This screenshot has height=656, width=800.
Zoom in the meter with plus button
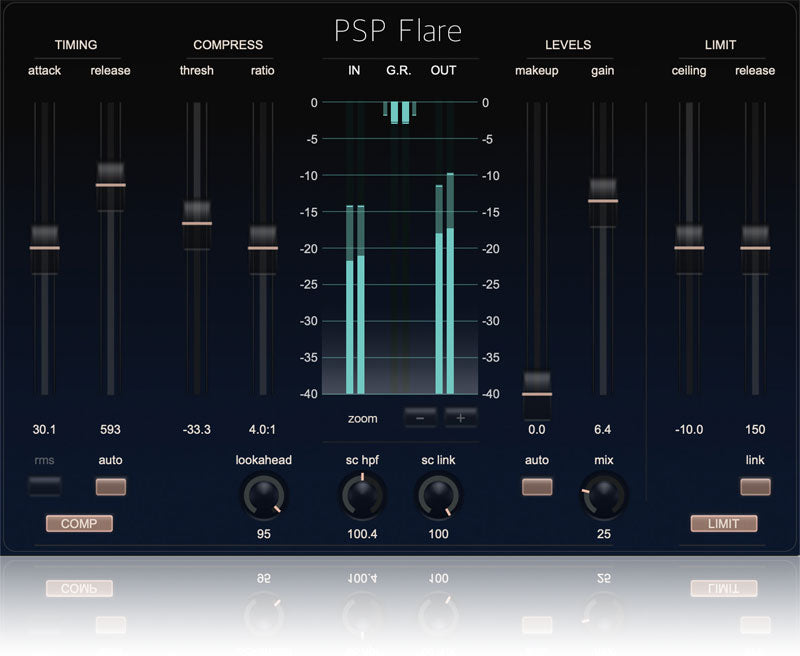pyautogui.click(x=461, y=418)
